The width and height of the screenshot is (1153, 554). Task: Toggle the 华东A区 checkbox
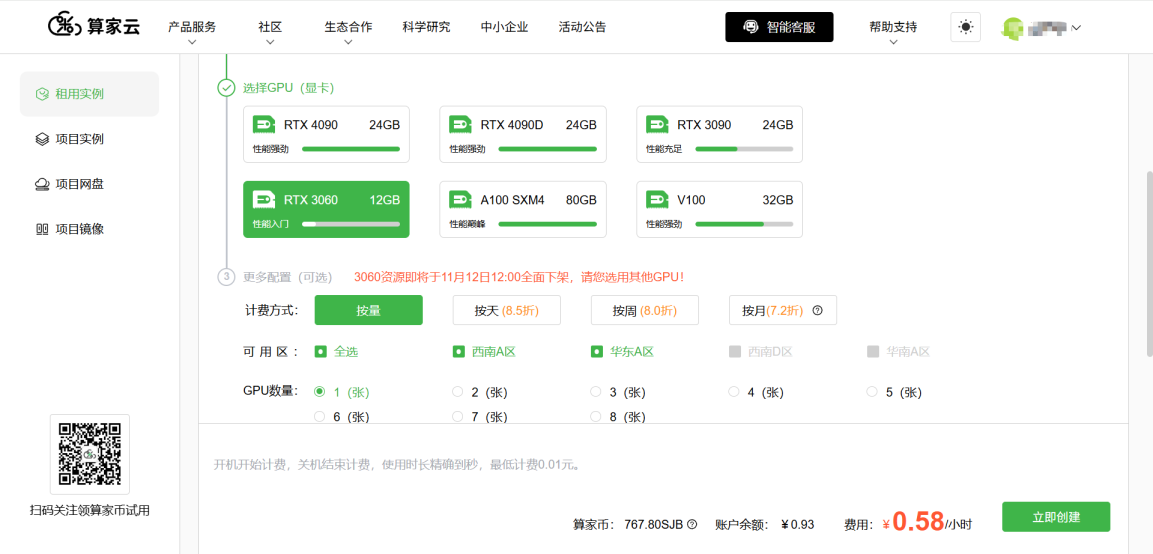click(x=596, y=352)
